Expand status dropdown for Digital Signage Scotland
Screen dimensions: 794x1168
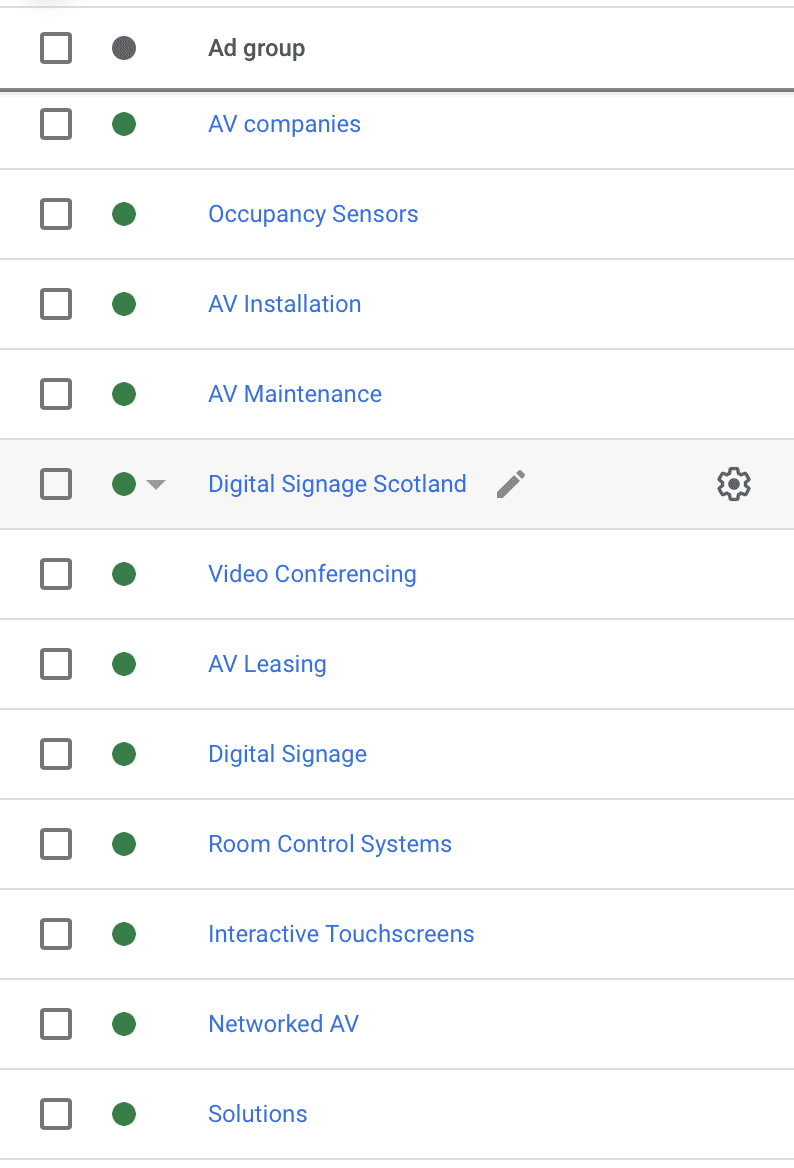(155, 485)
